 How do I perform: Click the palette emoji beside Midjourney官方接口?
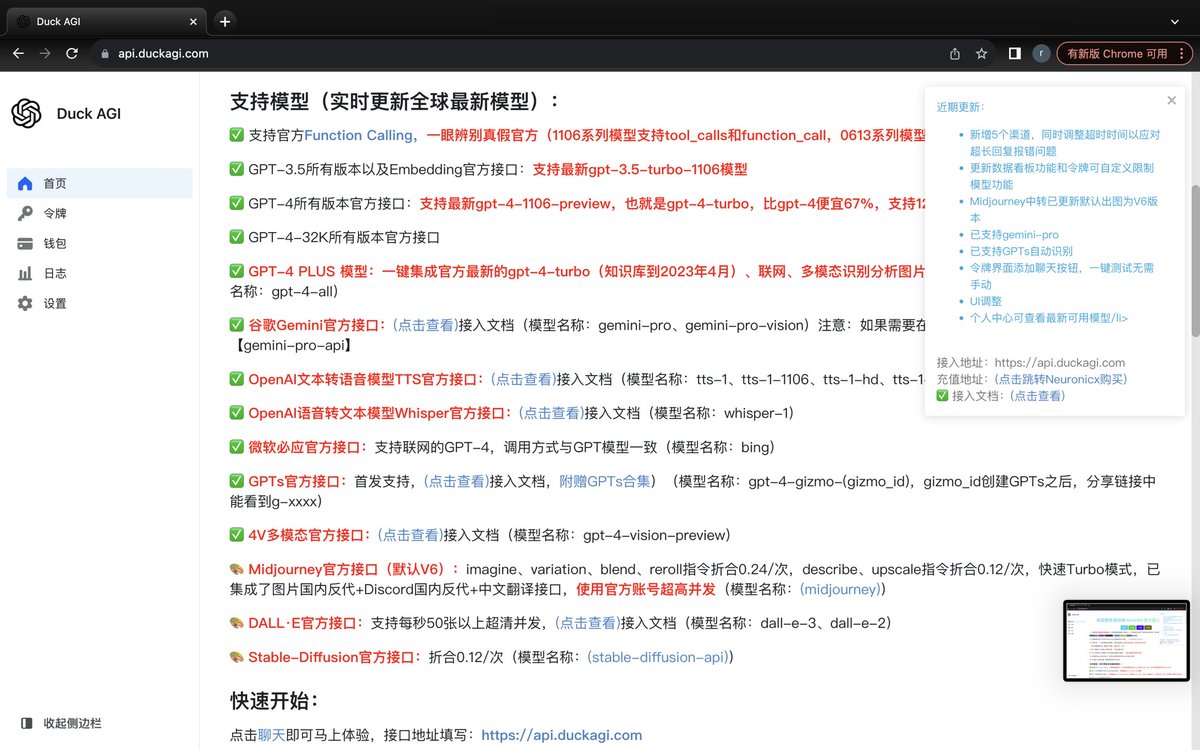pyautogui.click(x=237, y=569)
